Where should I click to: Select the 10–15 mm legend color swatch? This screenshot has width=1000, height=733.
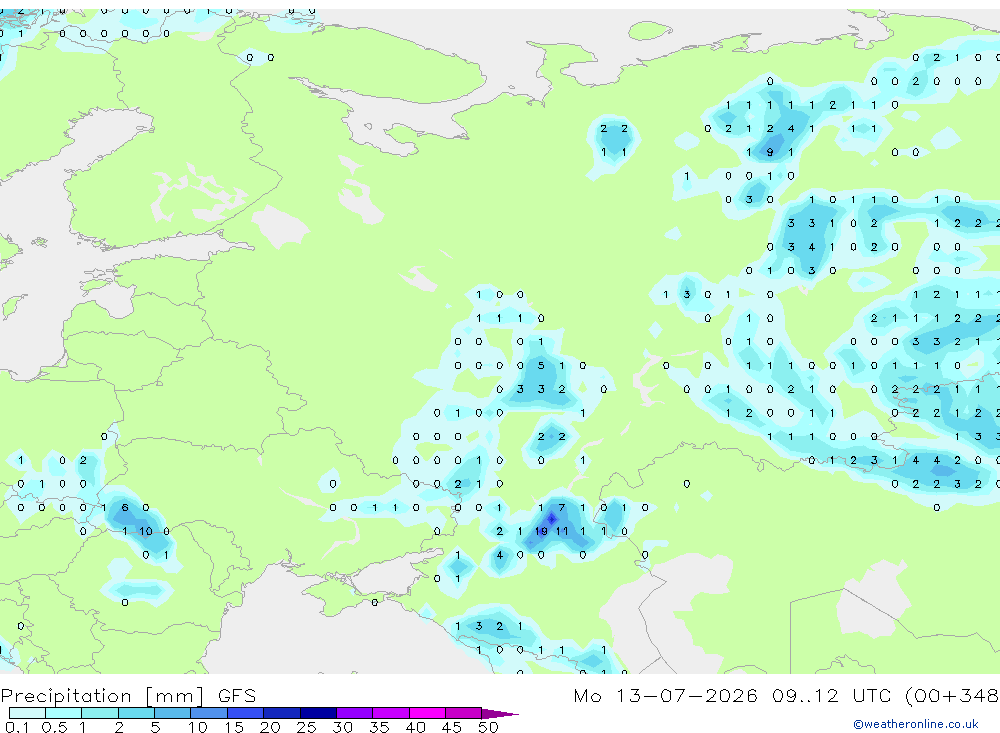(x=209, y=713)
